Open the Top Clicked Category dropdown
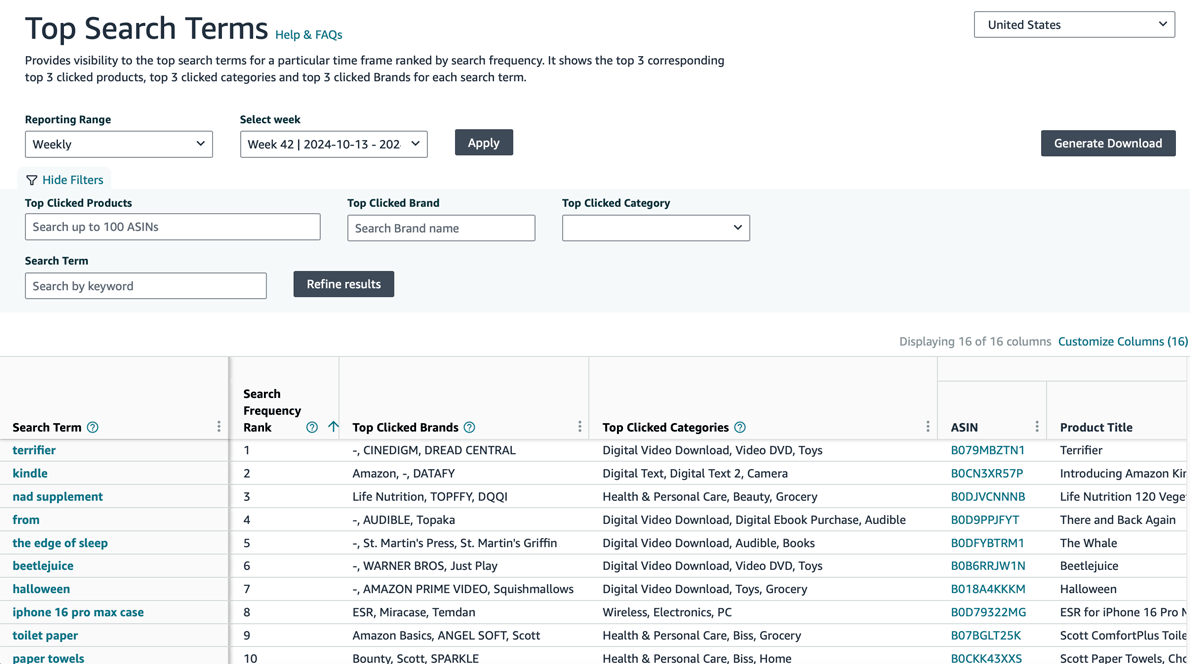Screen dimensions: 1190x664 click(x=655, y=228)
